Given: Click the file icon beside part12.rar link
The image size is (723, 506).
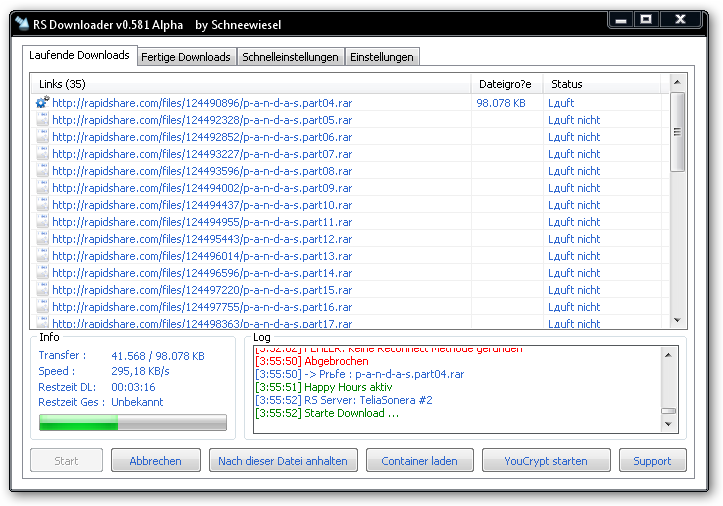Looking at the screenshot, I should (x=42, y=239).
